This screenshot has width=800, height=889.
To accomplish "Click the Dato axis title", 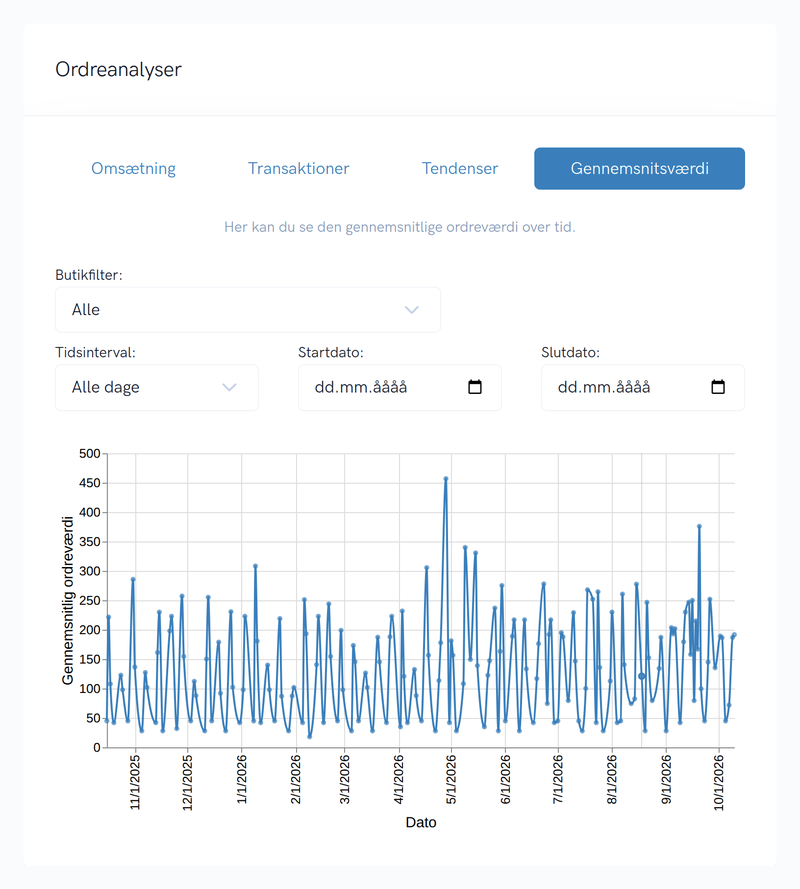I will click(x=421, y=822).
